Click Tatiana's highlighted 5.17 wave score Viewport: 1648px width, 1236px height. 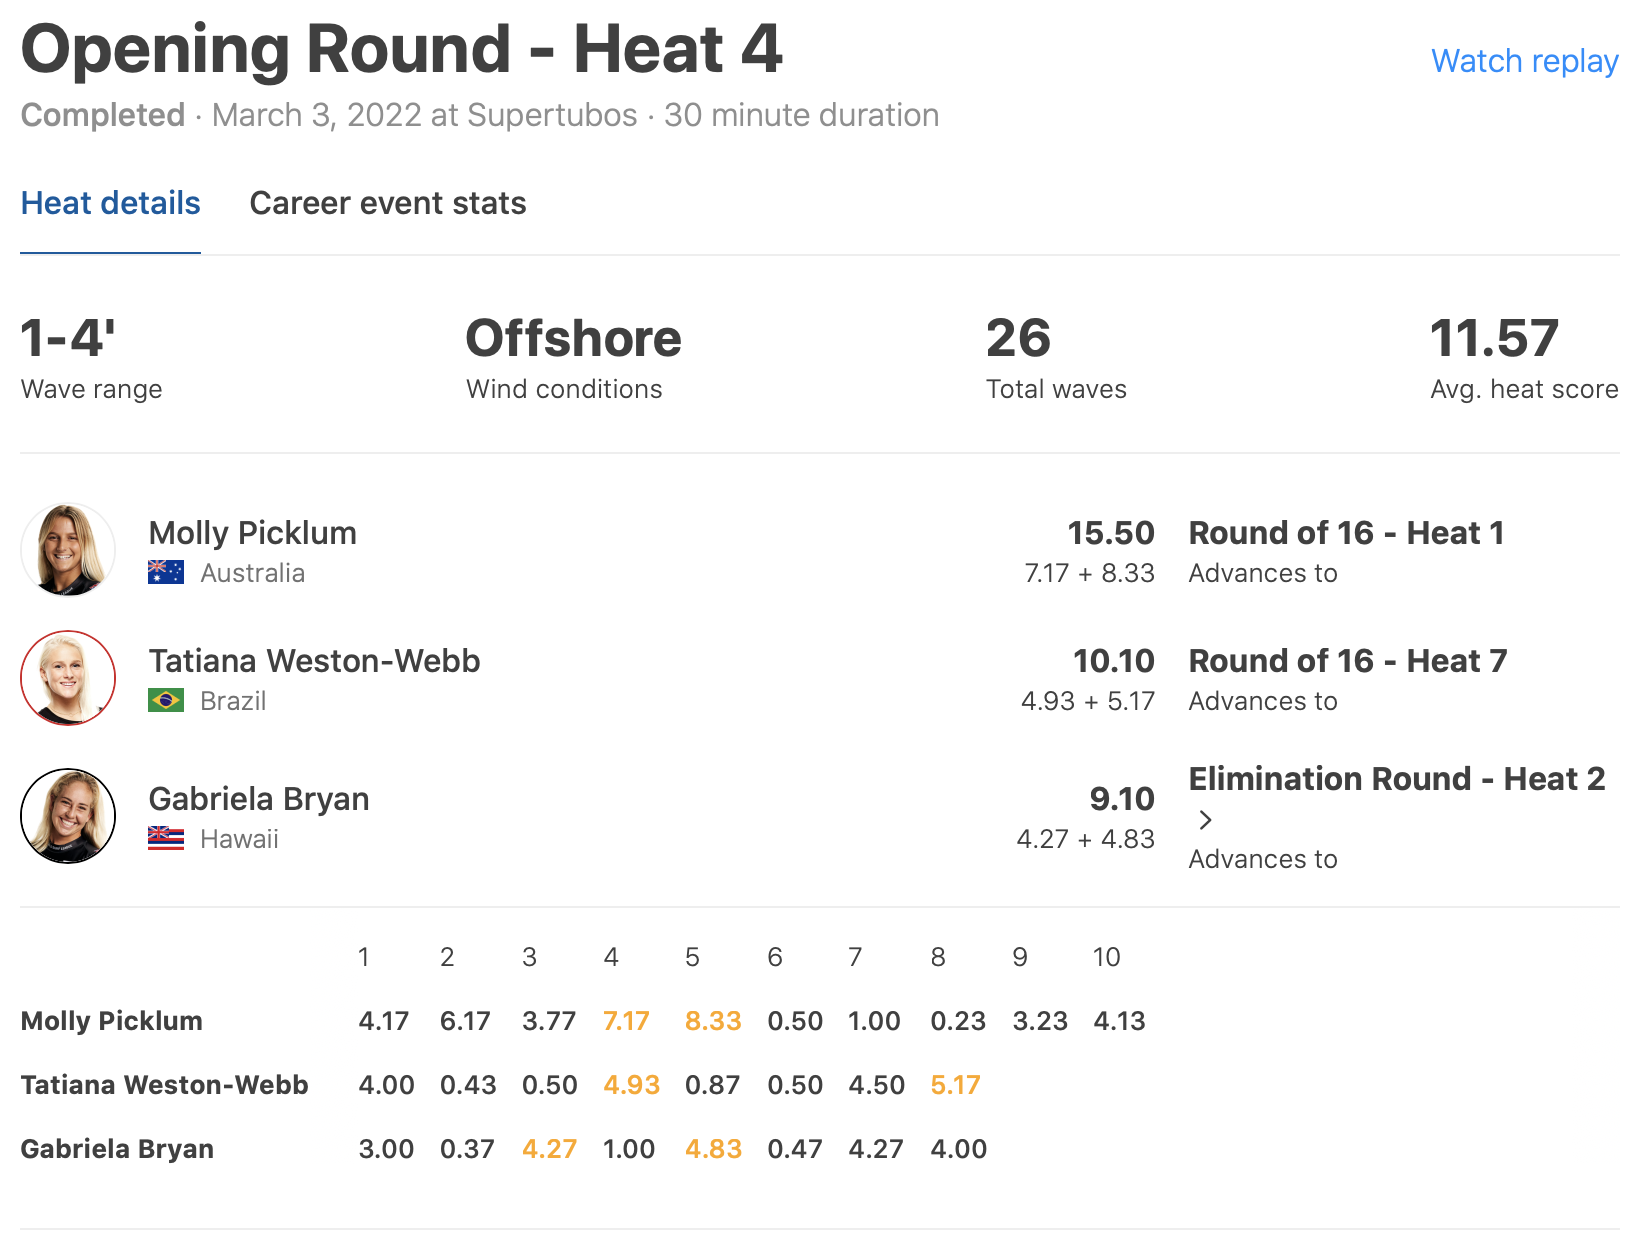955,1085
